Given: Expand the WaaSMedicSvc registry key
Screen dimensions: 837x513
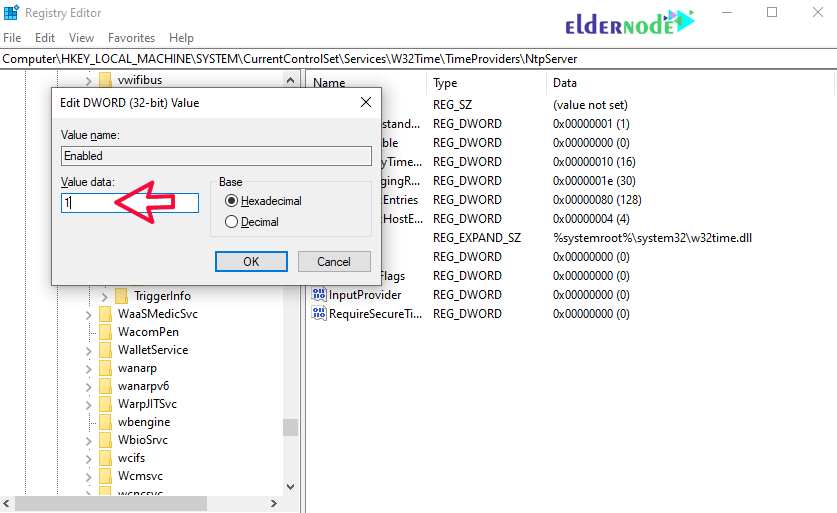Looking at the screenshot, I should [x=89, y=314].
